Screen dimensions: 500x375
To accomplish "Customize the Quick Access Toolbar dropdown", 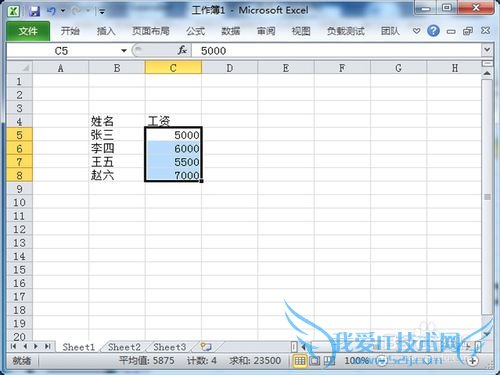I will point(102,12).
